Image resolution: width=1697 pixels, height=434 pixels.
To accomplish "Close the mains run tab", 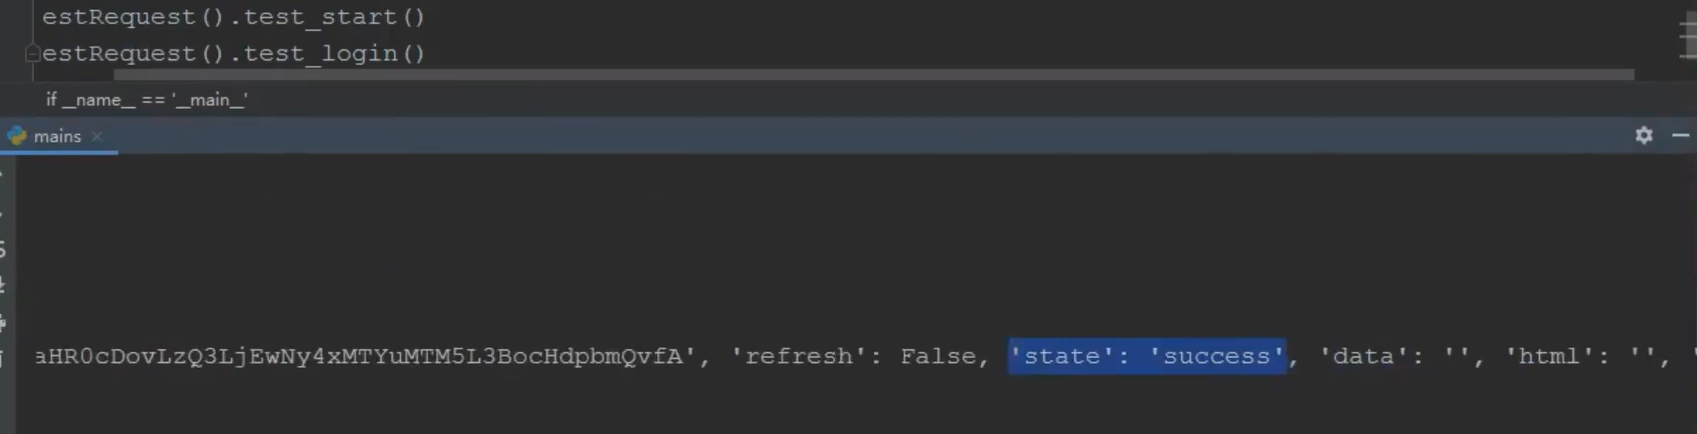I will click(x=97, y=136).
